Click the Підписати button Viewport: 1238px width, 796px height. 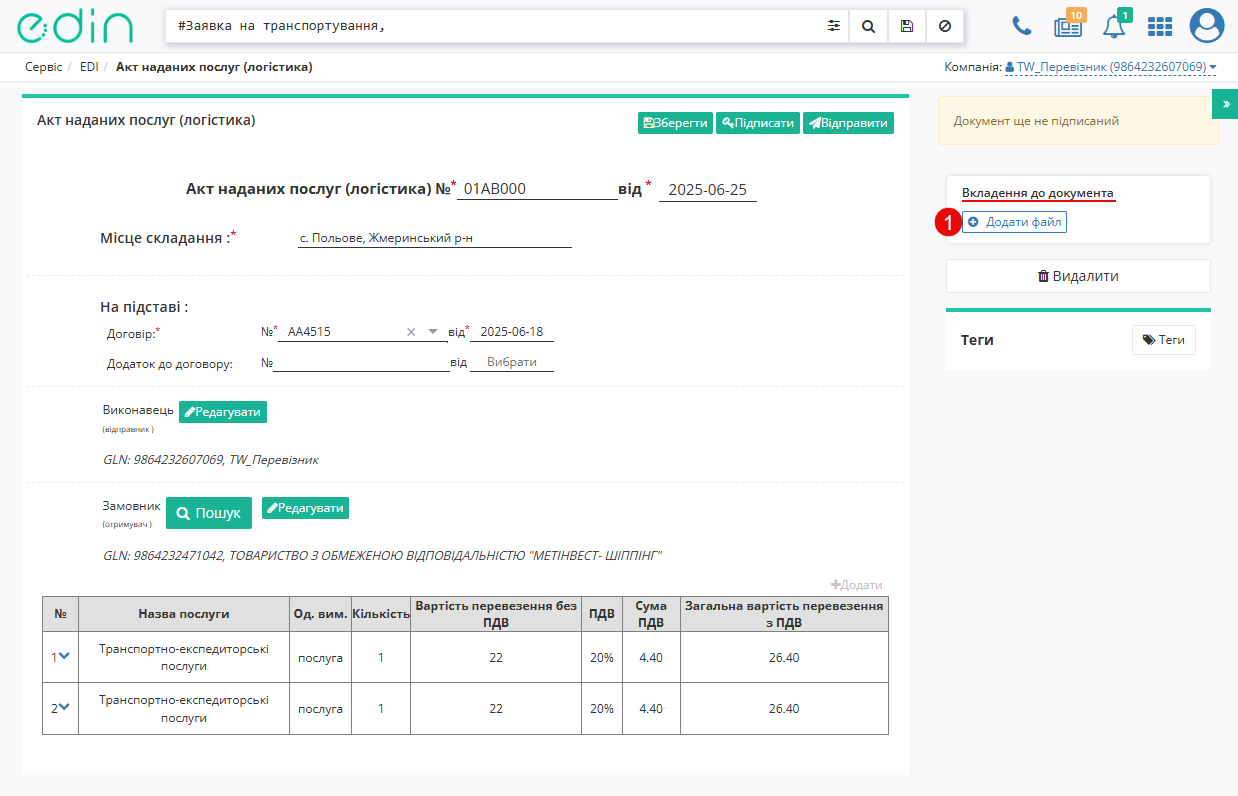[758, 123]
